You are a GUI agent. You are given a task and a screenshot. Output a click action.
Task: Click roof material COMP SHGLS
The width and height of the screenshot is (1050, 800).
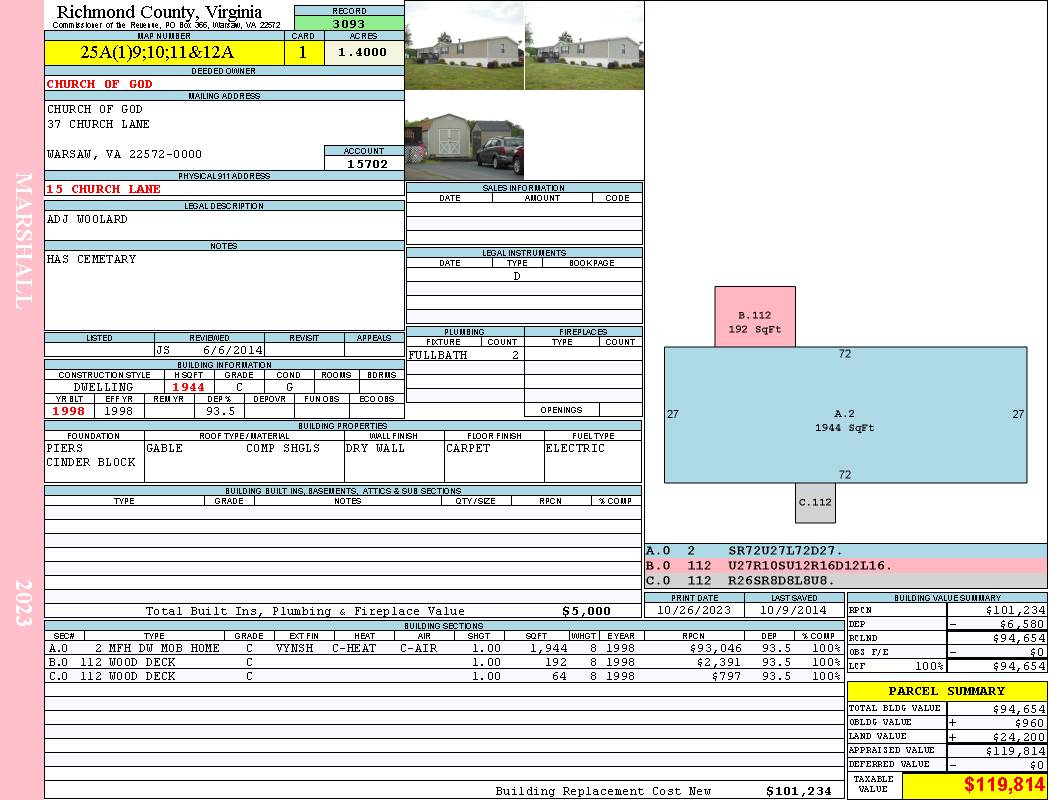pos(283,448)
